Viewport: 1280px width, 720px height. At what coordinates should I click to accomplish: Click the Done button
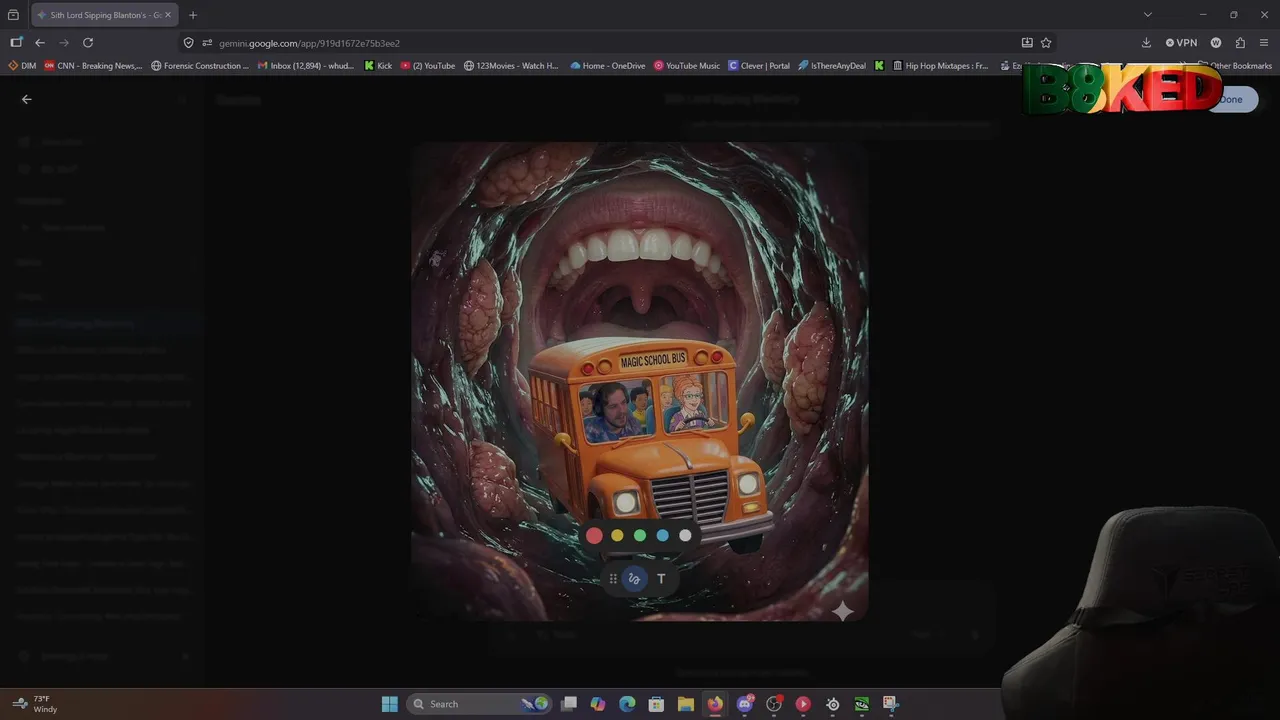coord(1231,99)
